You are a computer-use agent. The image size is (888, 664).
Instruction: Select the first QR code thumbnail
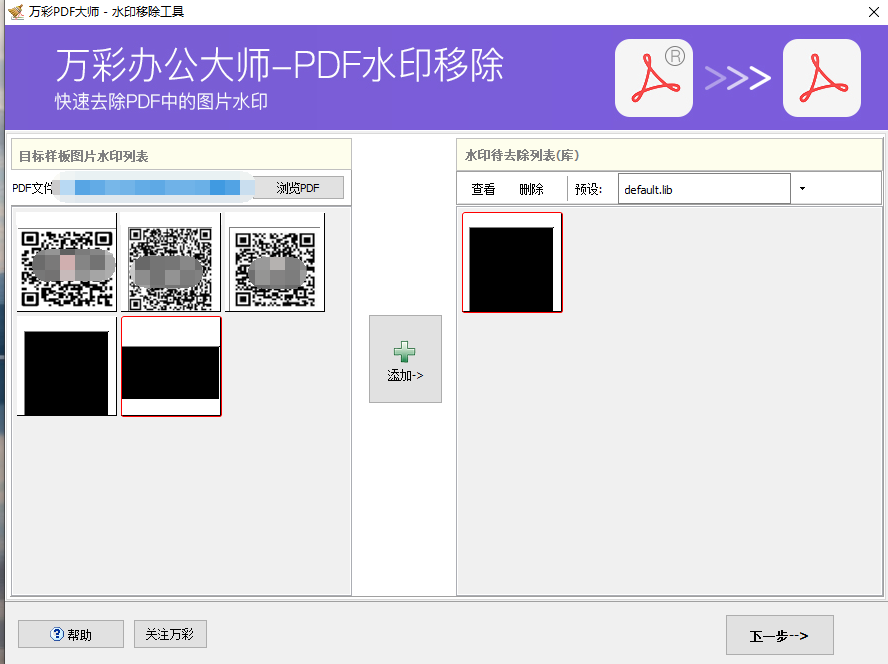click(x=67, y=262)
